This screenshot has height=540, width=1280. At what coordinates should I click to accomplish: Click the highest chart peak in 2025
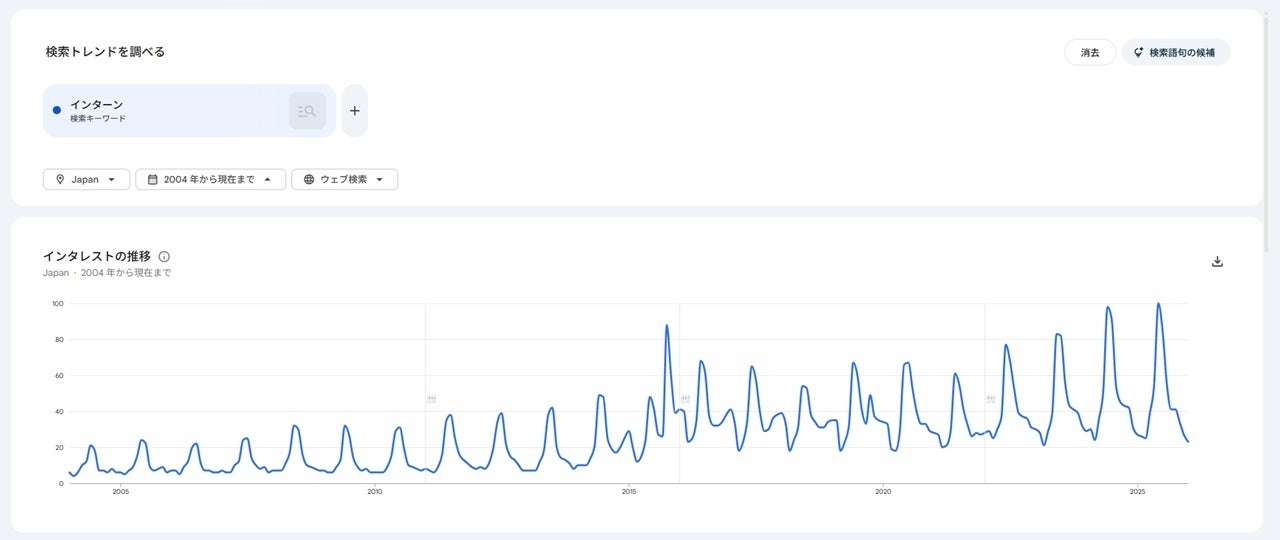tap(1158, 304)
